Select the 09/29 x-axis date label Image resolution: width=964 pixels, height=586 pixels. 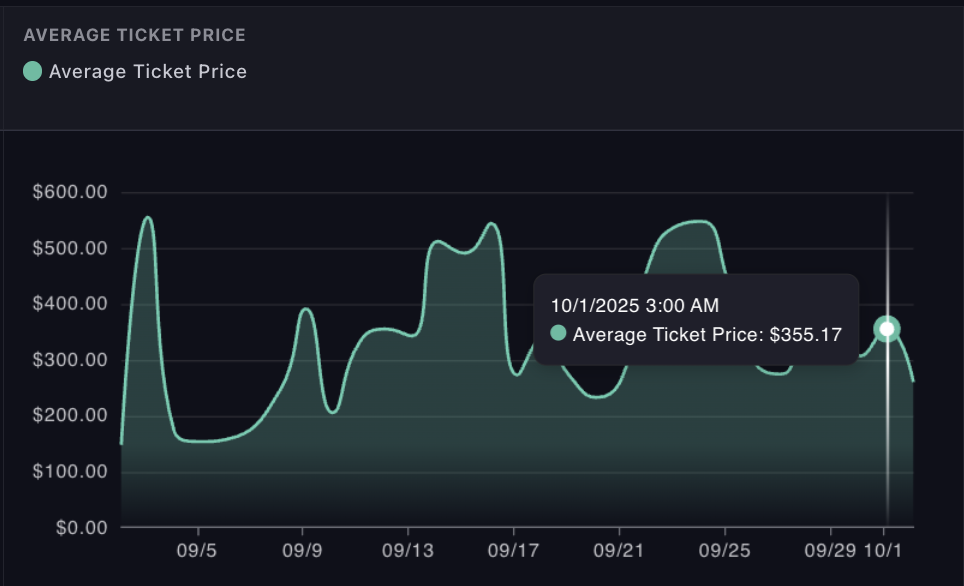829,551
